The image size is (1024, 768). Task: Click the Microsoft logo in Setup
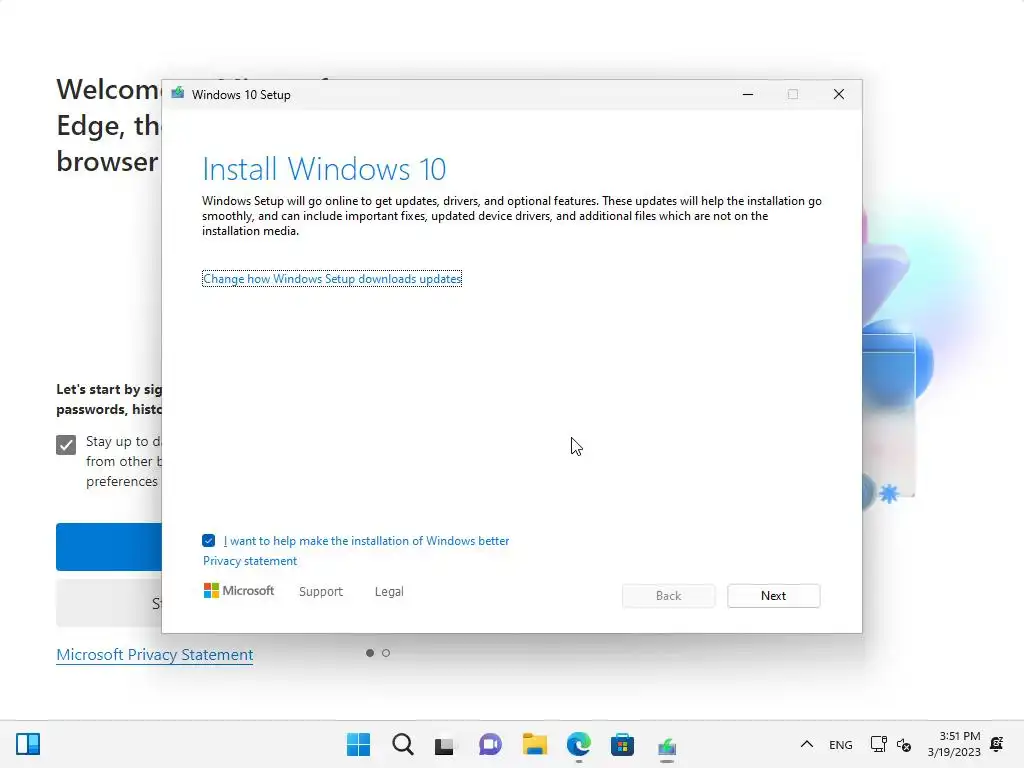(x=239, y=590)
